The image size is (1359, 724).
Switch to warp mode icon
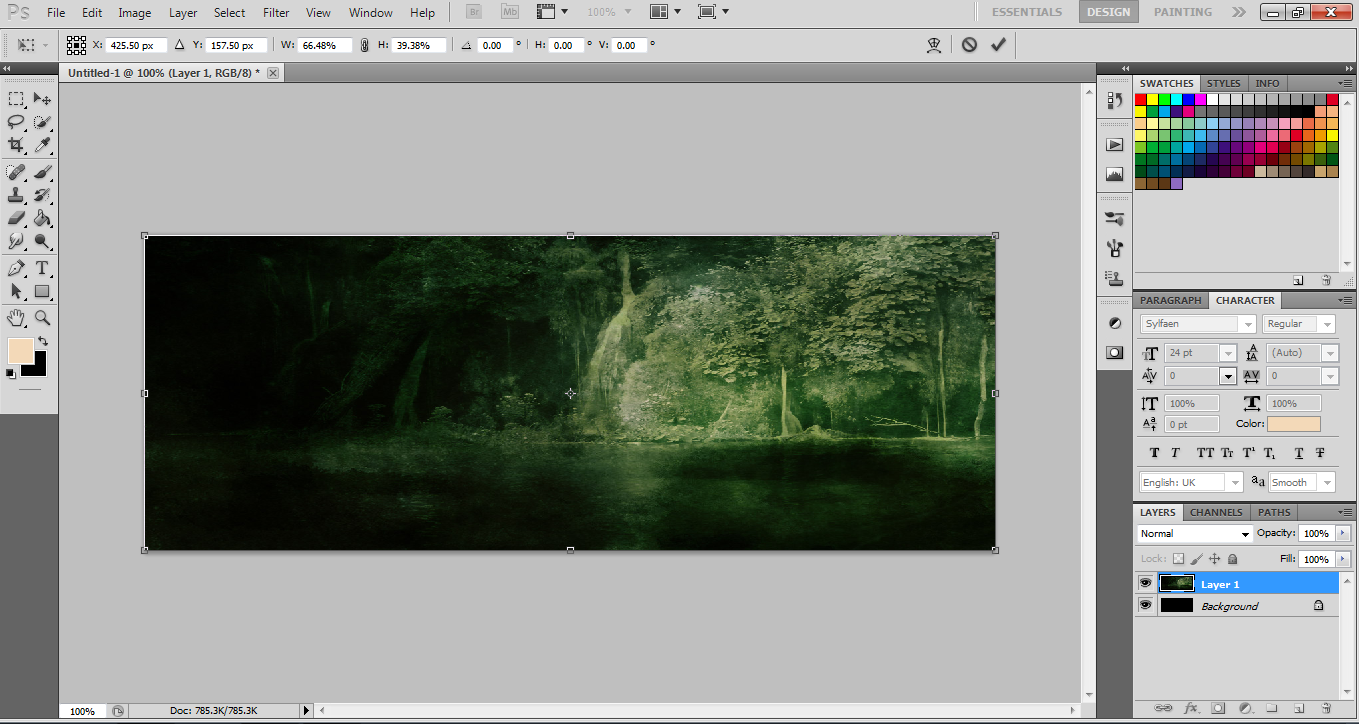click(934, 45)
